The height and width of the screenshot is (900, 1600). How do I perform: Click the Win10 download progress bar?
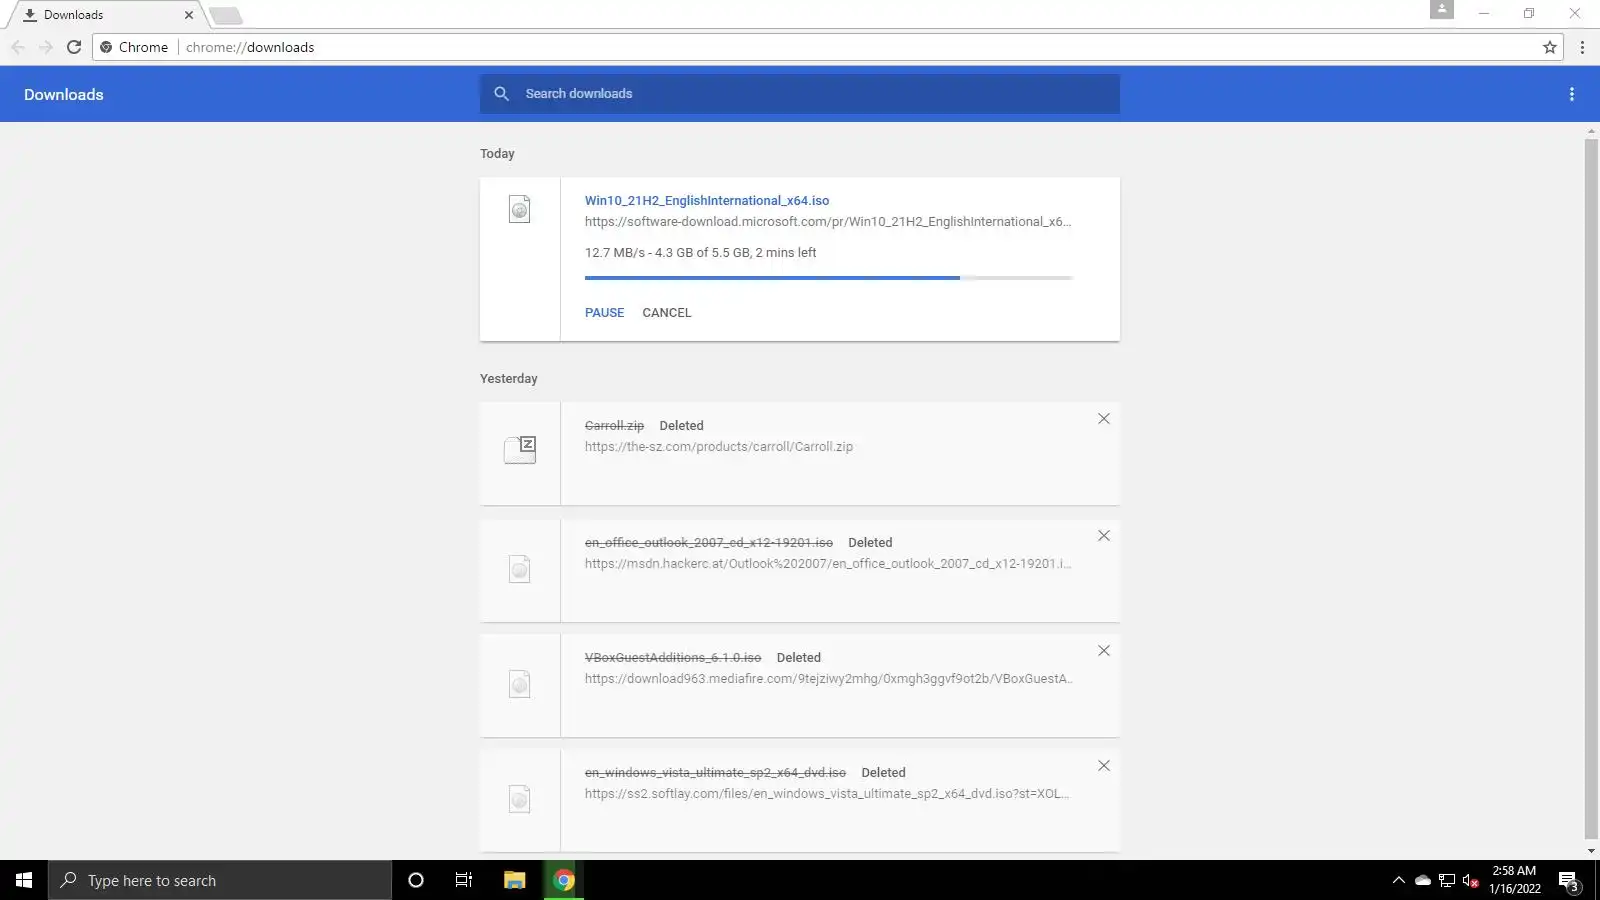pos(829,278)
